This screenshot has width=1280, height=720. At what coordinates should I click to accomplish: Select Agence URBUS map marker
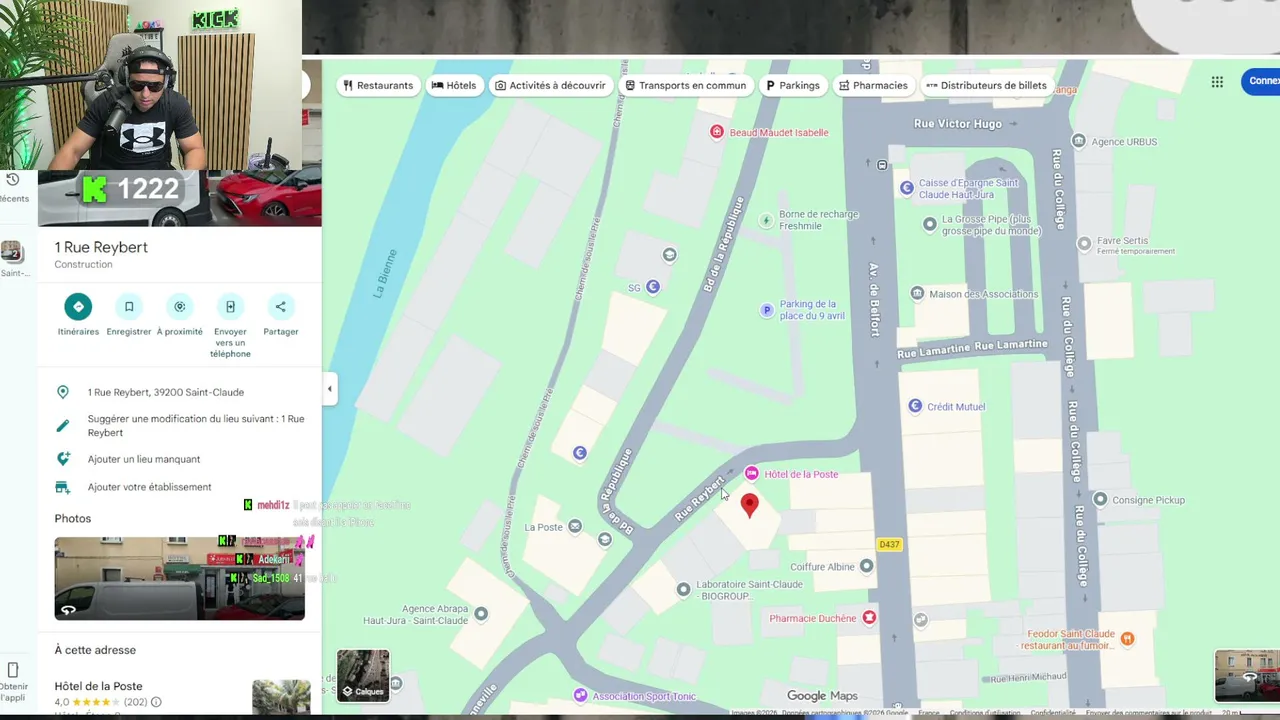tap(1078, 141)
